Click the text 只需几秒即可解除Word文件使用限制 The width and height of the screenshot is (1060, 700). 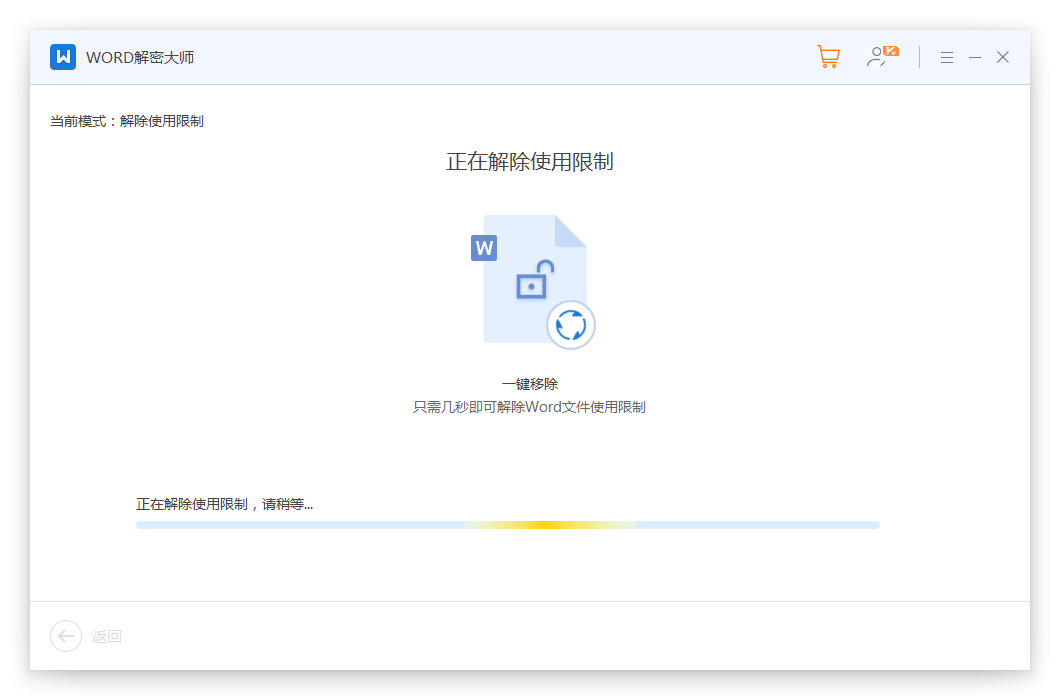[529, 407]
